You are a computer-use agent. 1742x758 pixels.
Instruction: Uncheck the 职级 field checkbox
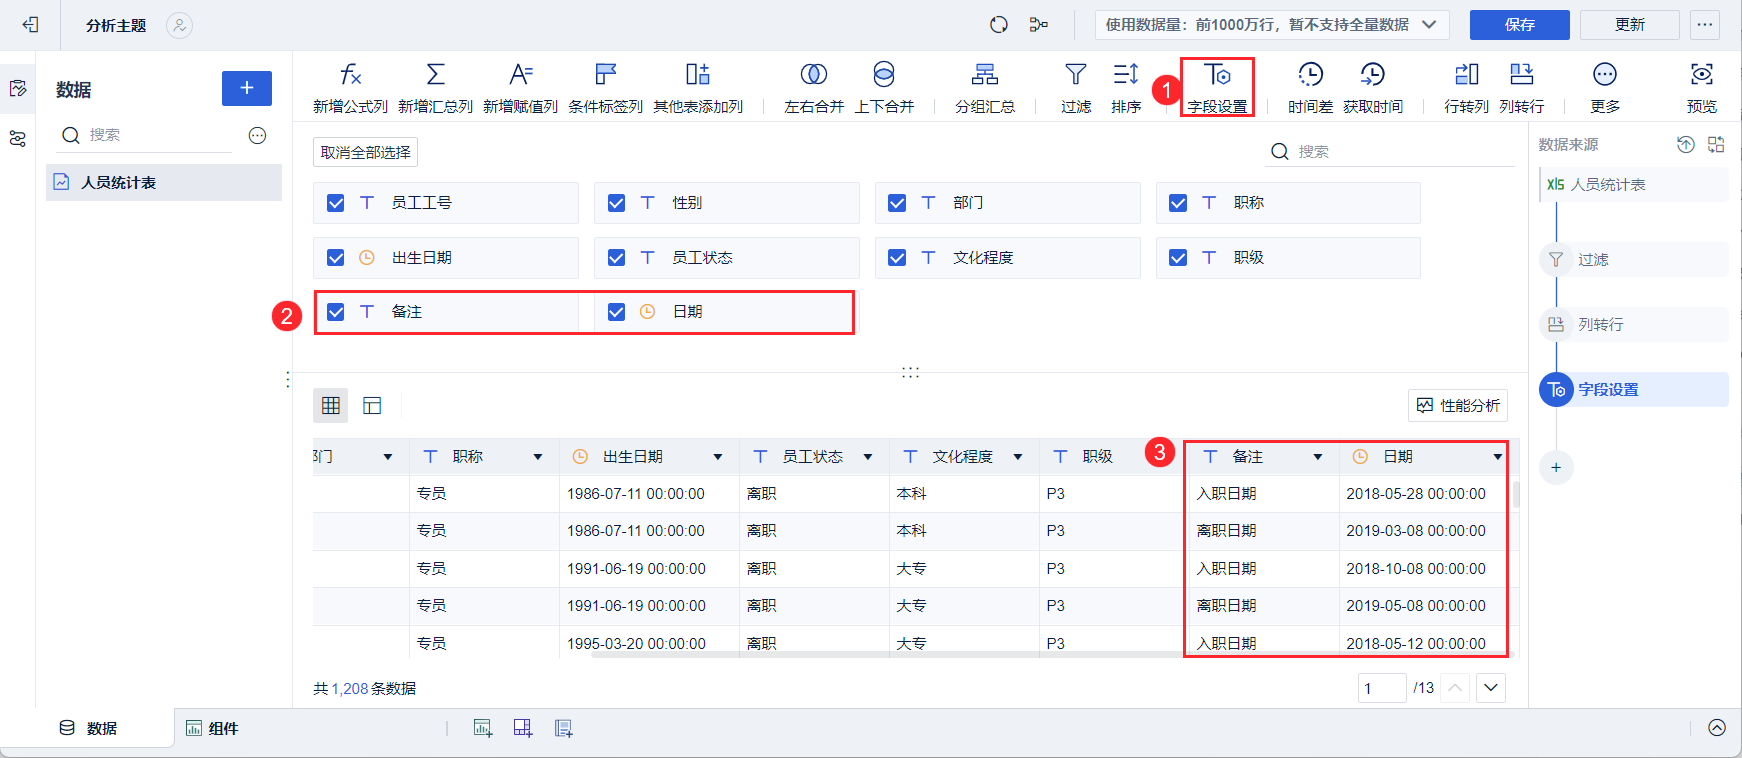1179,258
